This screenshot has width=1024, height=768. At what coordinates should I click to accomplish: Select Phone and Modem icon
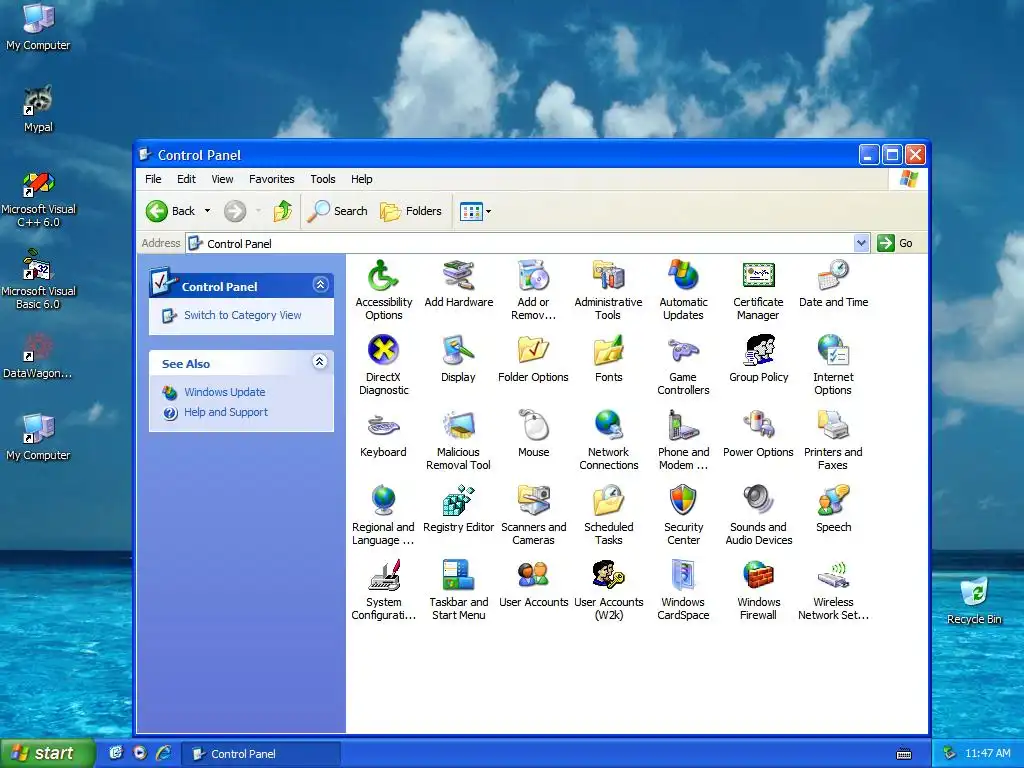click(x=683, y=426)
